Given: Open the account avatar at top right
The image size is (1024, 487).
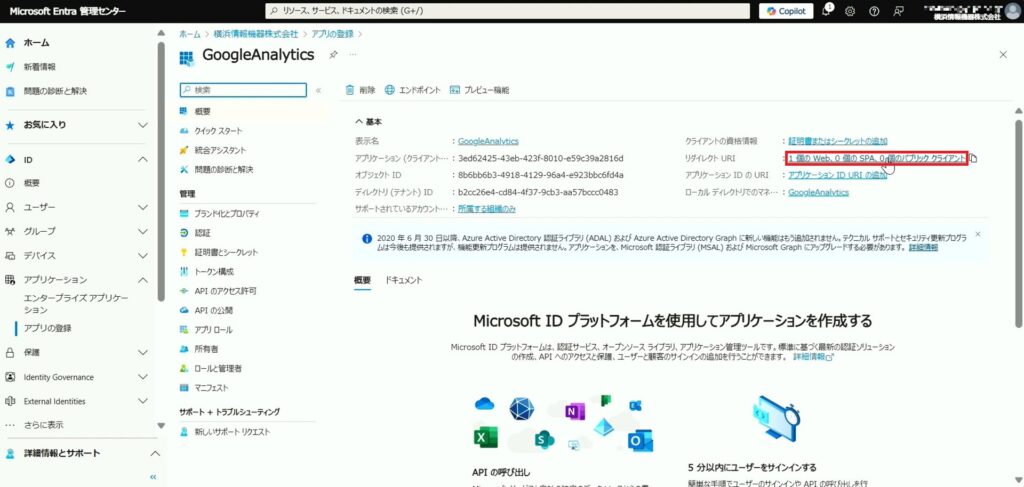Looking at the screenshot, I should 1012,11.
